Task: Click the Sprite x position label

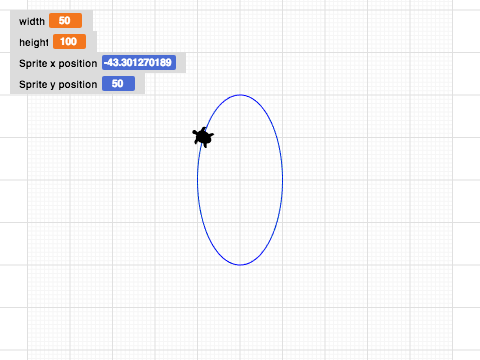Action: [x=58, y=63]
